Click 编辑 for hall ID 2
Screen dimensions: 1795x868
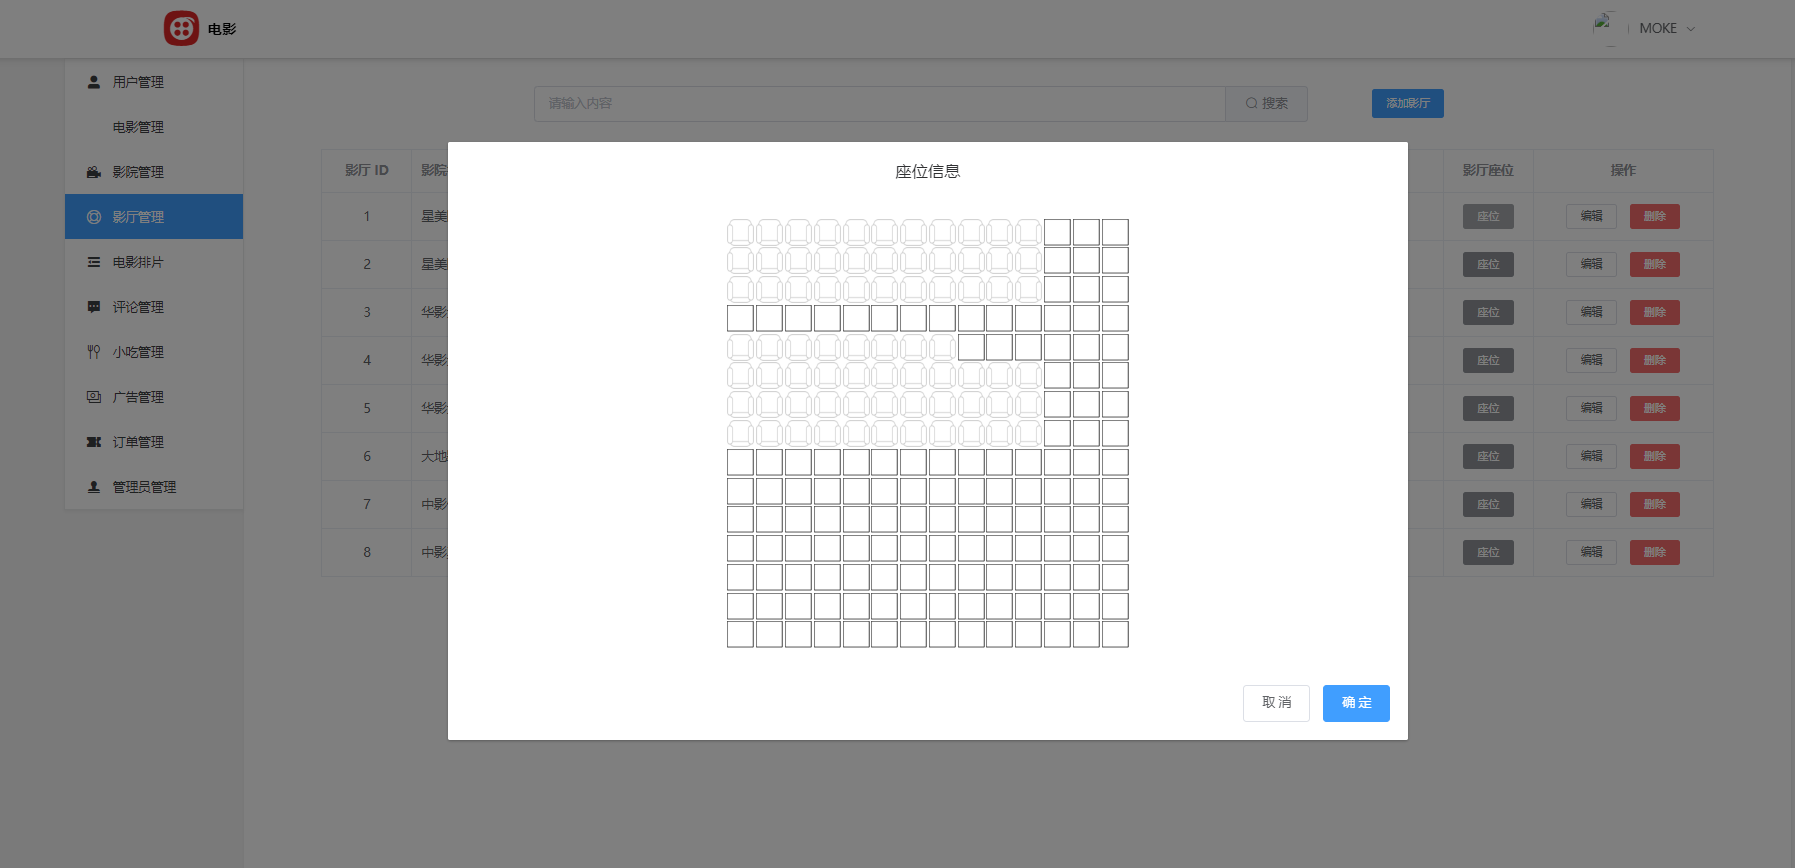(1591, 264)
